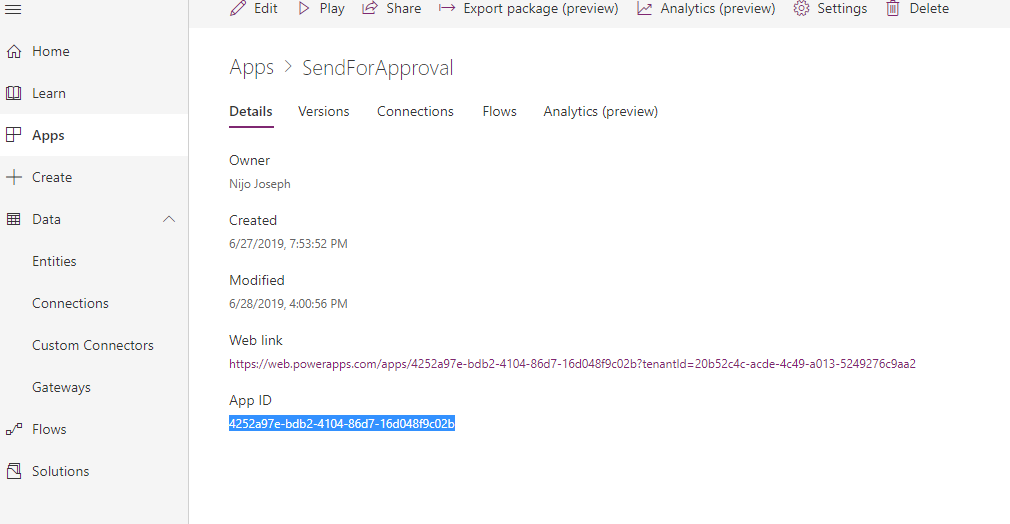Open the Analytics (preview) tab

[x=600, y=111]
